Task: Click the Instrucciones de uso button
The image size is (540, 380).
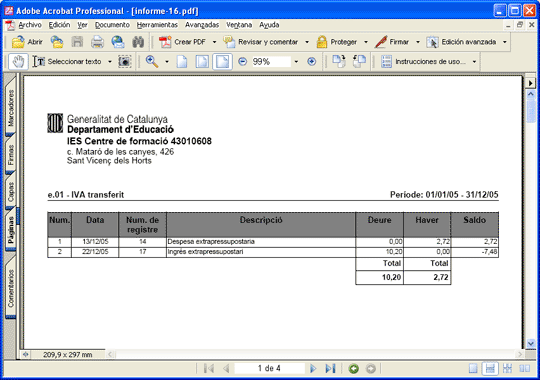Action: (x=423, y=62)
